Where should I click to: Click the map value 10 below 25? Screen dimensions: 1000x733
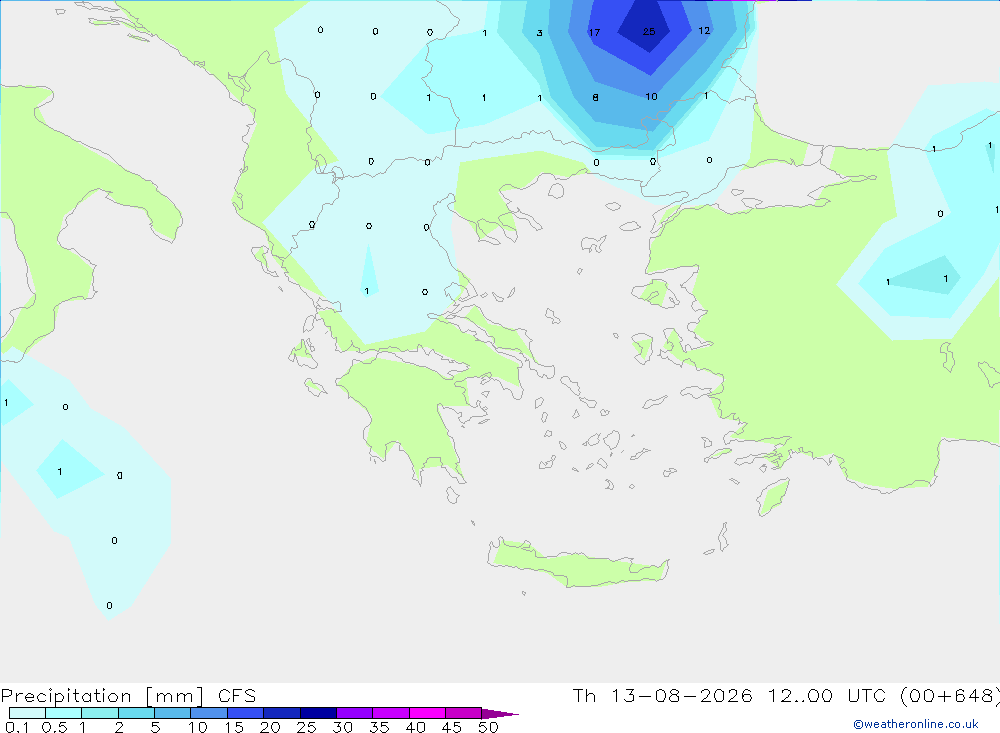click(651, 96)
